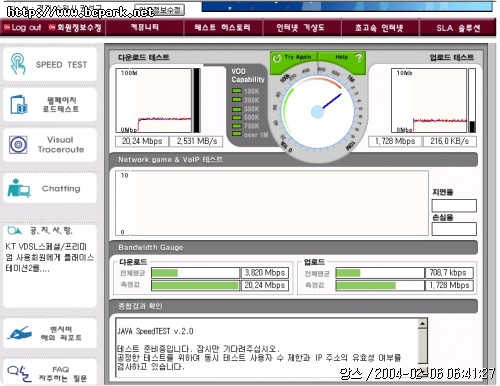Select the 테스트 히스토리 menu item
This screenshot has width=500, height=386.
(223, 28)
